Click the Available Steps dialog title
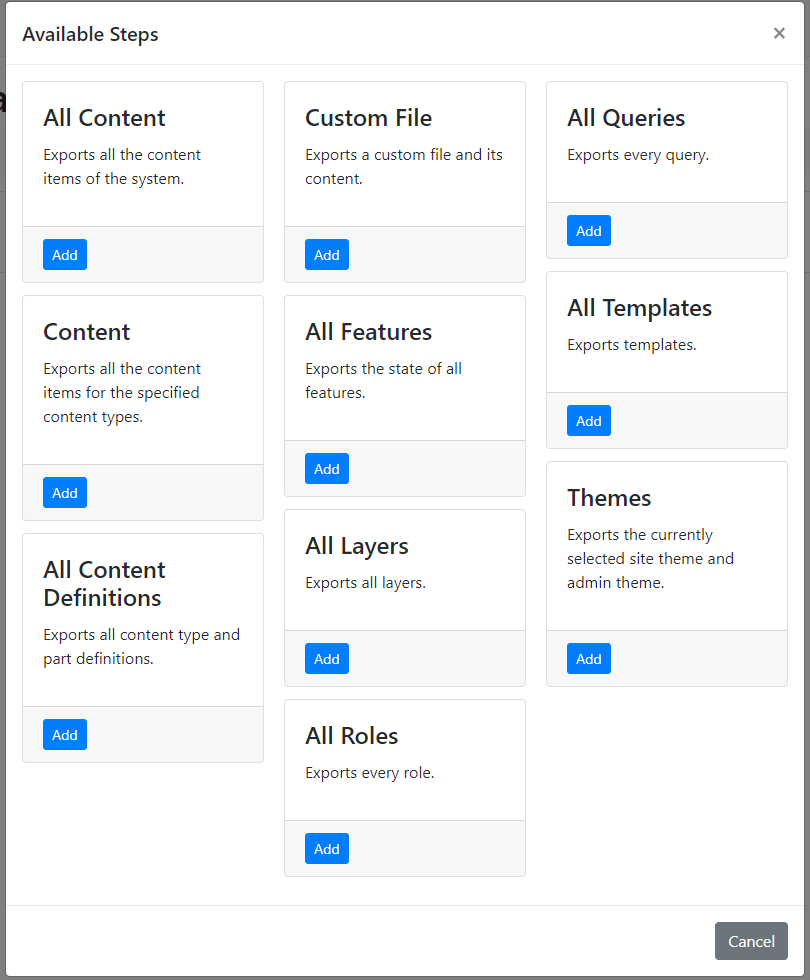The height and width of the screenshot is (980, 810). click(91, 34)
